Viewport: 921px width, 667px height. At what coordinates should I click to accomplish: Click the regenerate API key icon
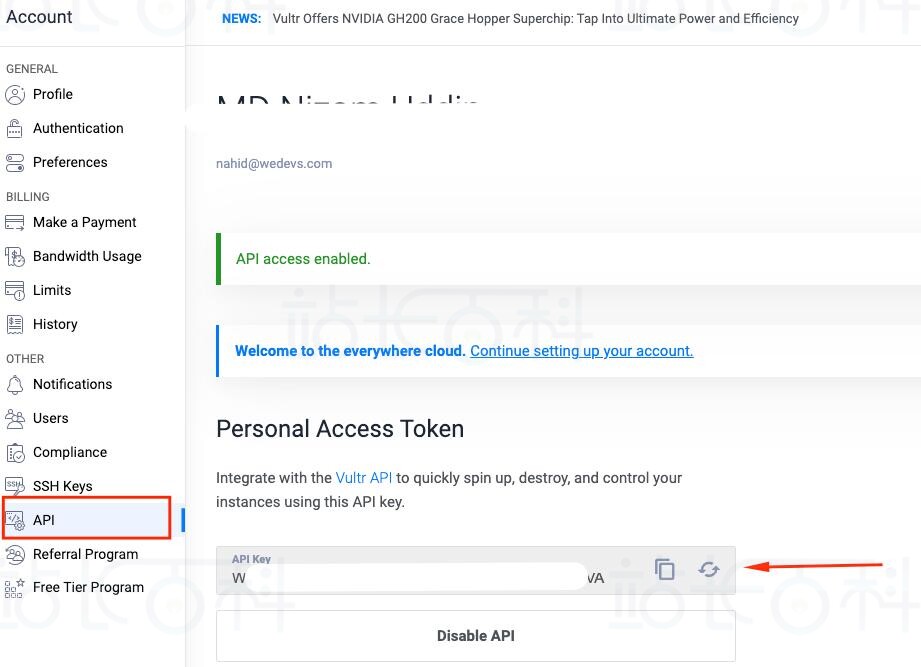coord(709,569)
